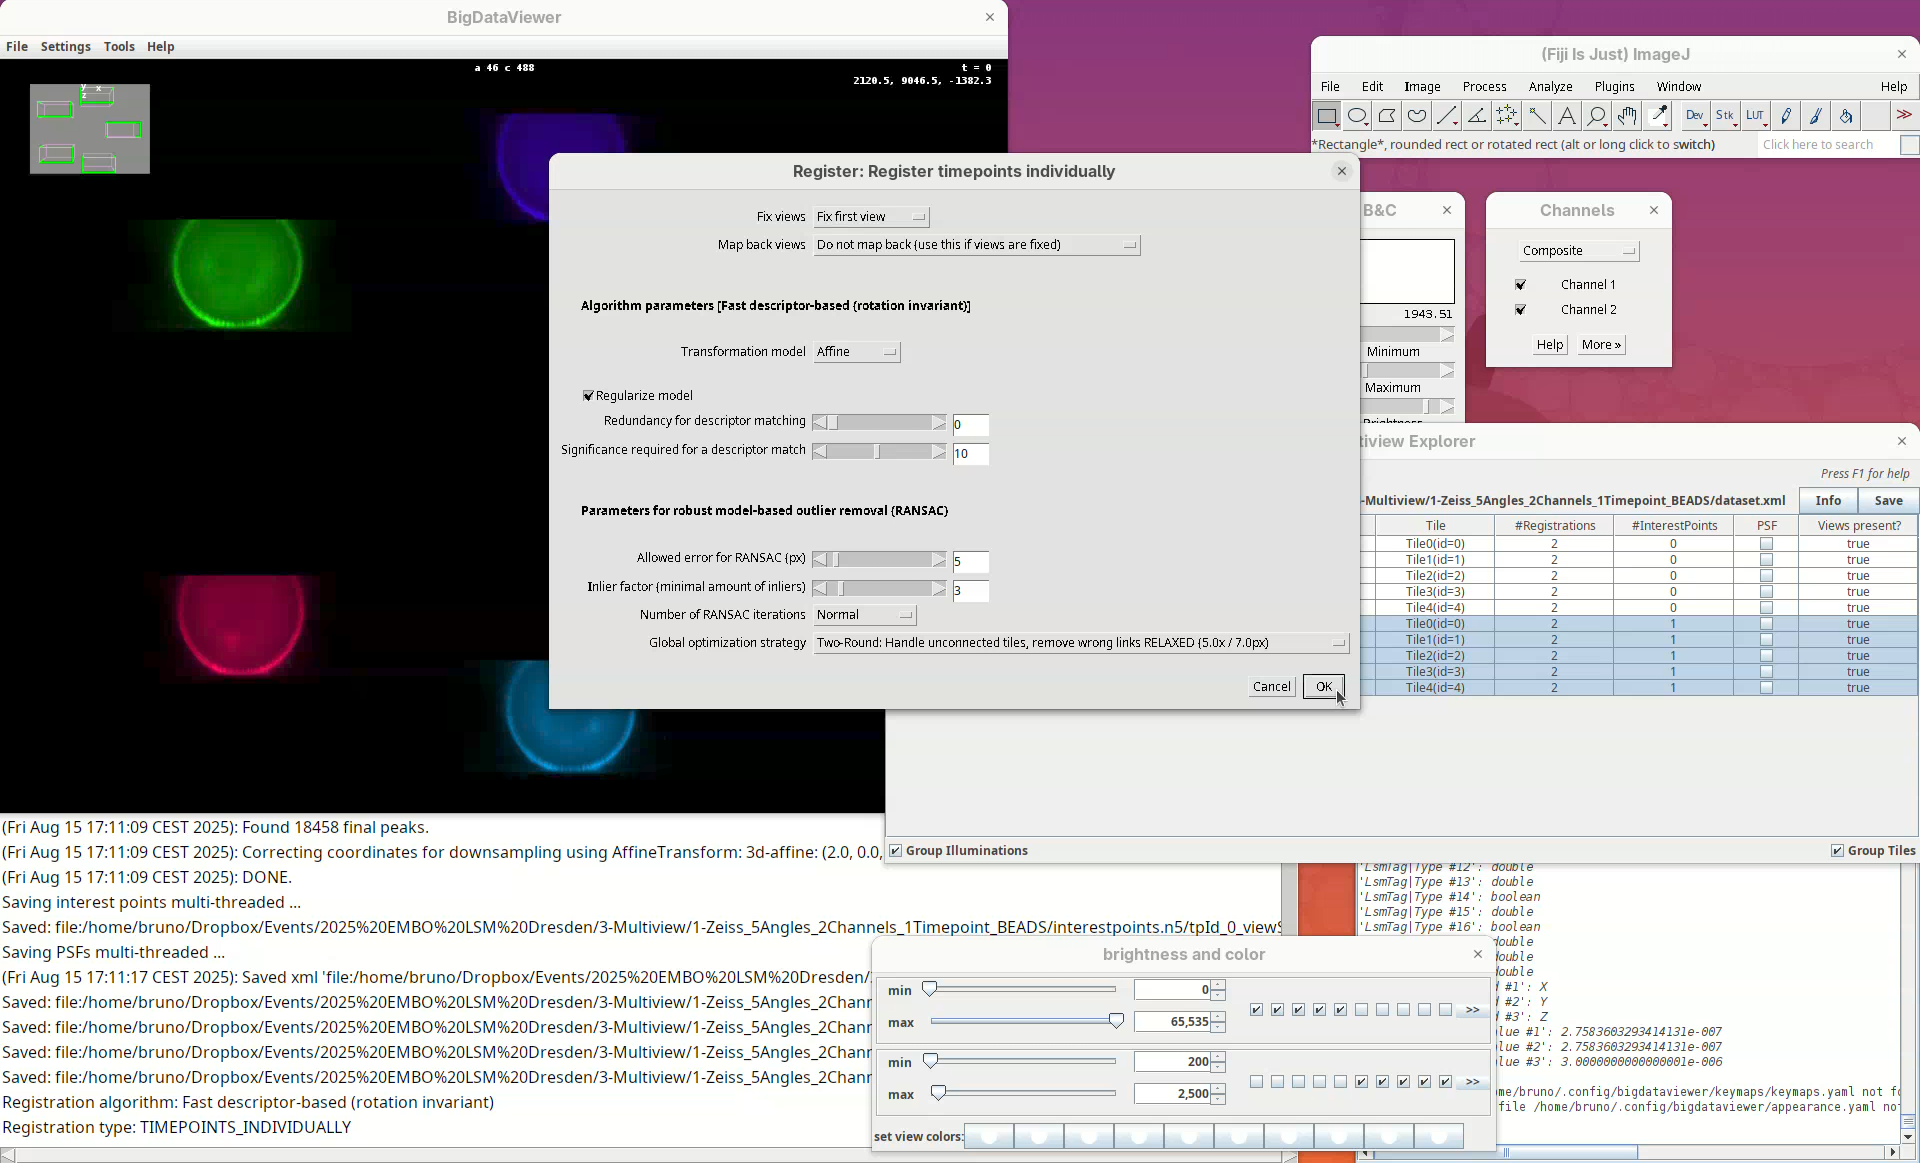Select the Color picker dropper tool
The height and width of the screenshot is (1163, 1920).
[x=1658, y=116]
